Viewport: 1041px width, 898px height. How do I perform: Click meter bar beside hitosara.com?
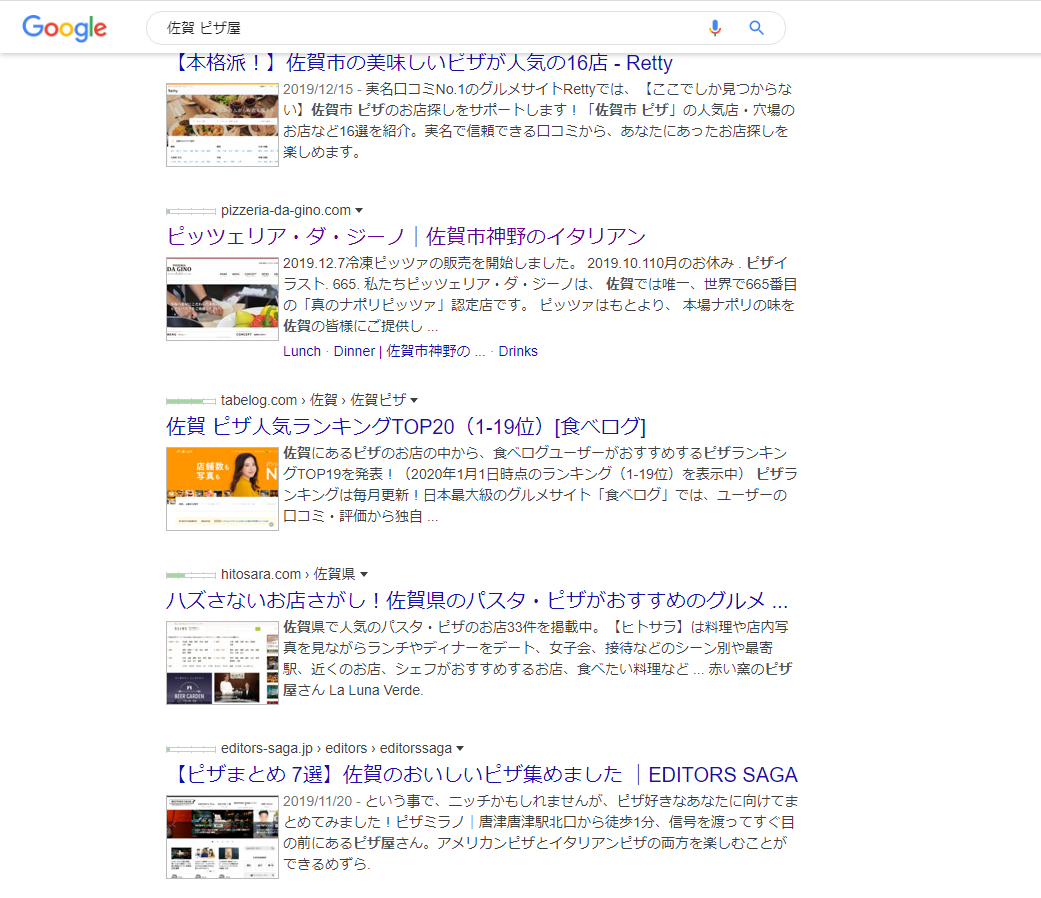click(x=191, y=575)
